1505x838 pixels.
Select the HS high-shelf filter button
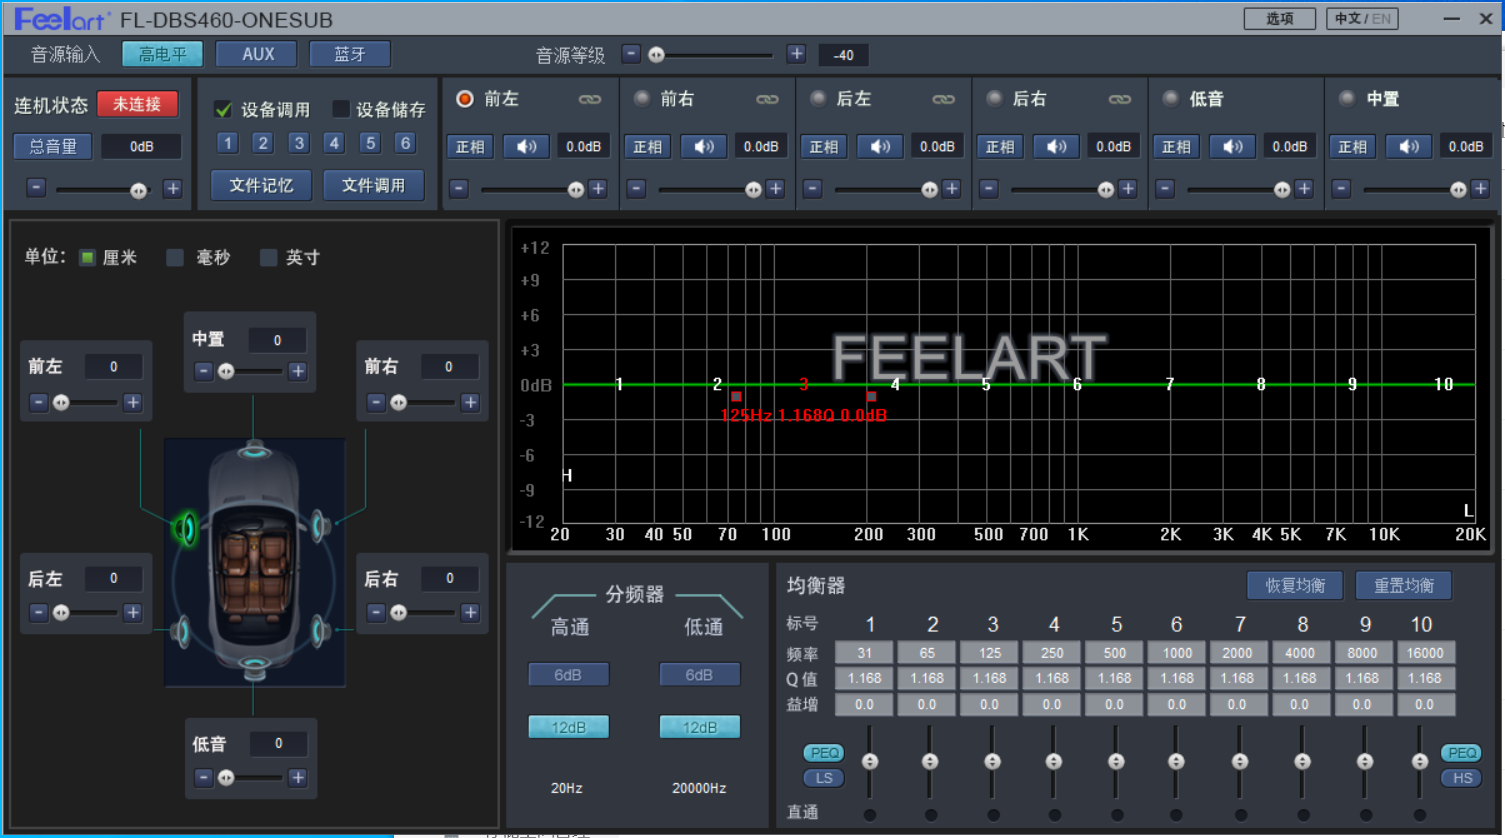(1462, 778)
